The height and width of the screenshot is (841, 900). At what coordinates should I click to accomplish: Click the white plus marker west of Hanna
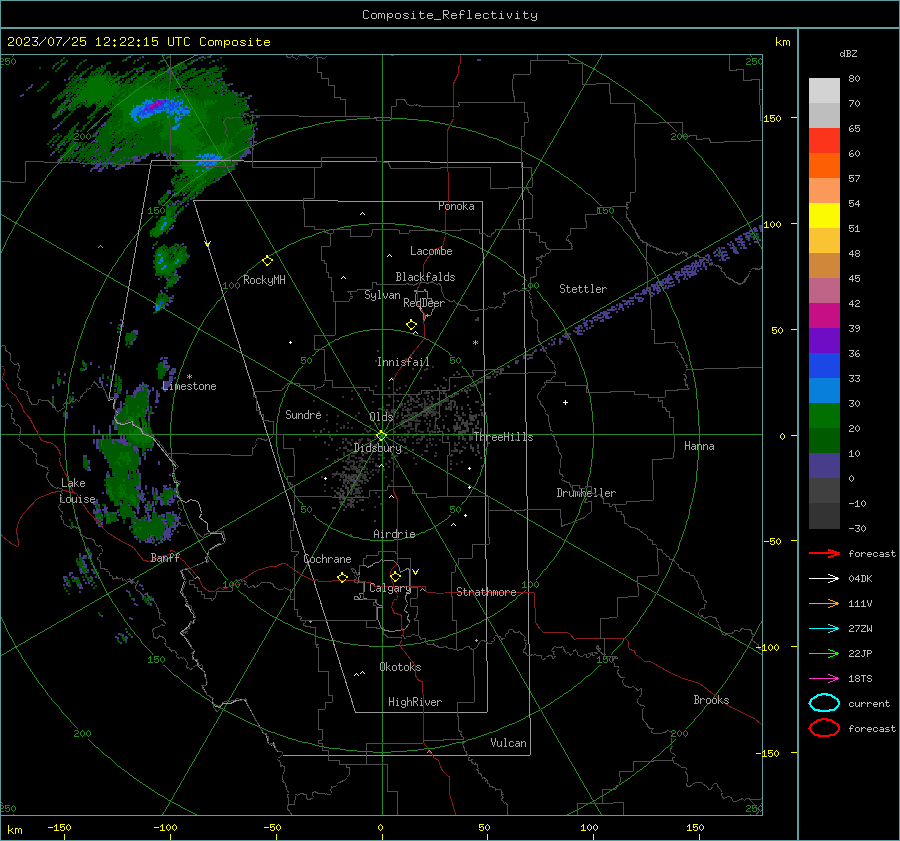[x=565, y=402]
